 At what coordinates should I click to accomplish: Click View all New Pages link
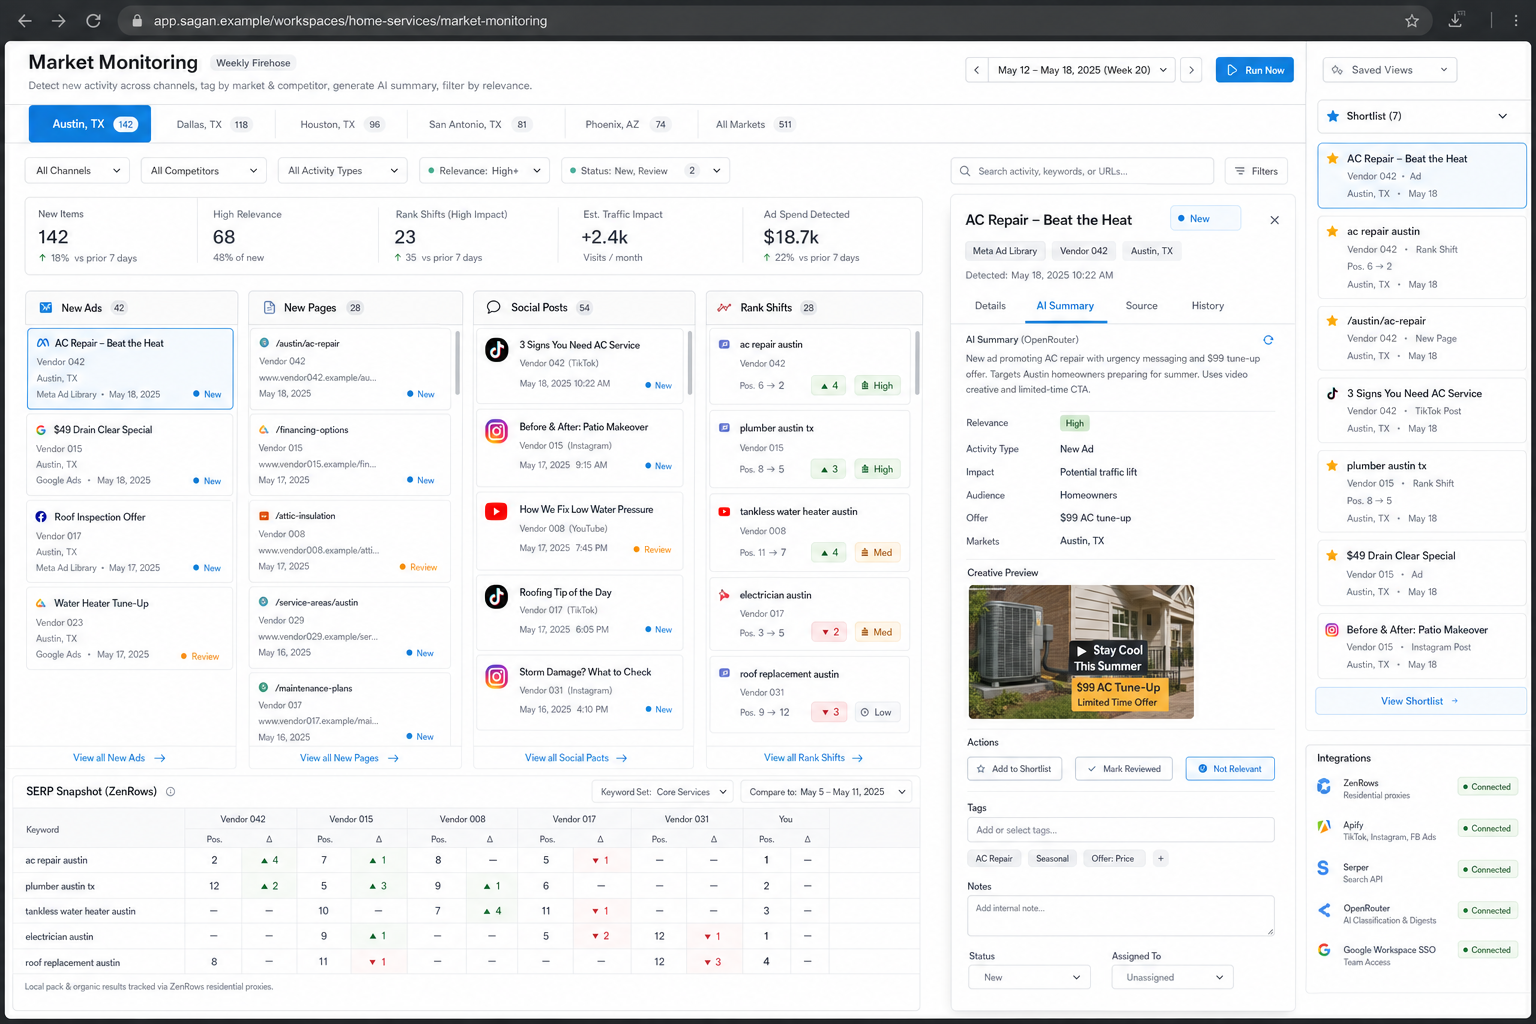click(x=349, y=758)
